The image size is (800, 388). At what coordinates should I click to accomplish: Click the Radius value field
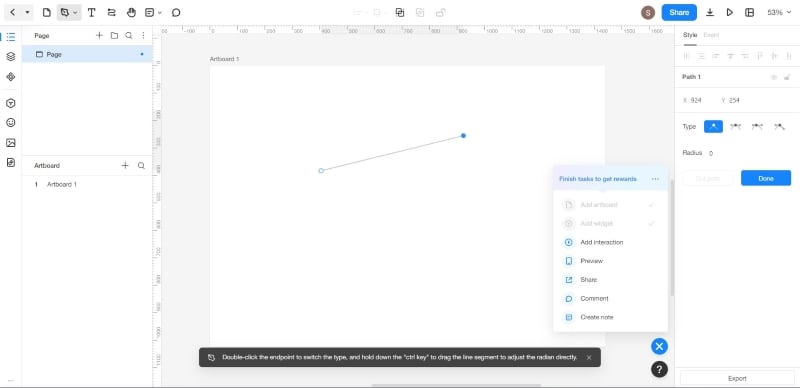(711, 153)
